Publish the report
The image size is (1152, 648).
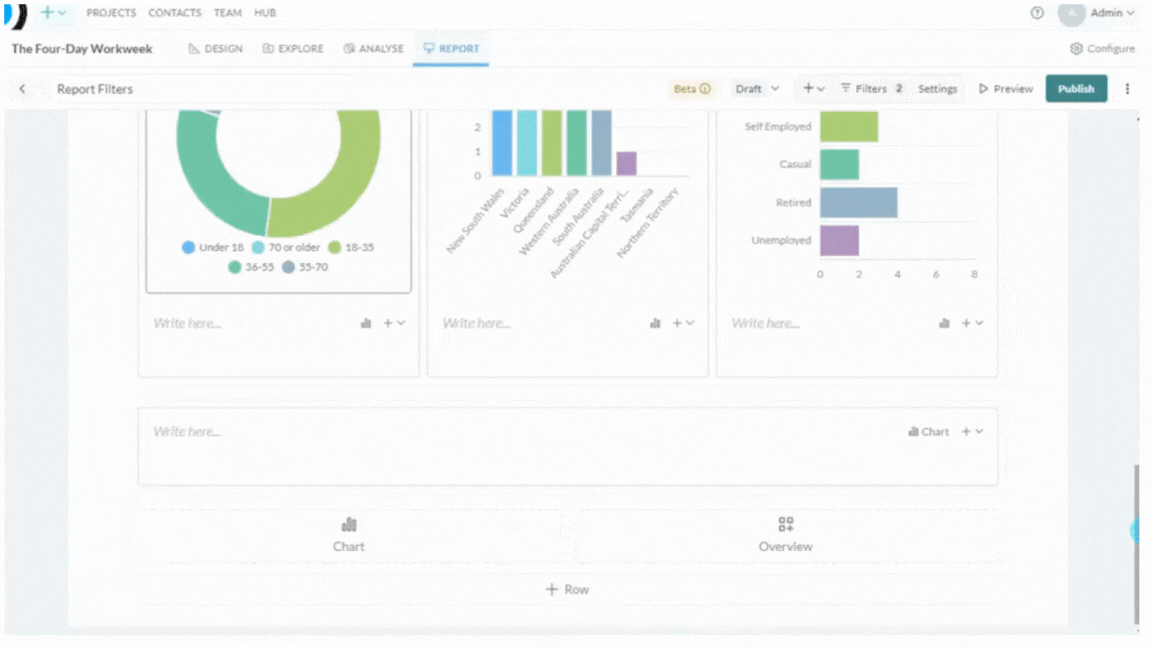point(1076,89)
